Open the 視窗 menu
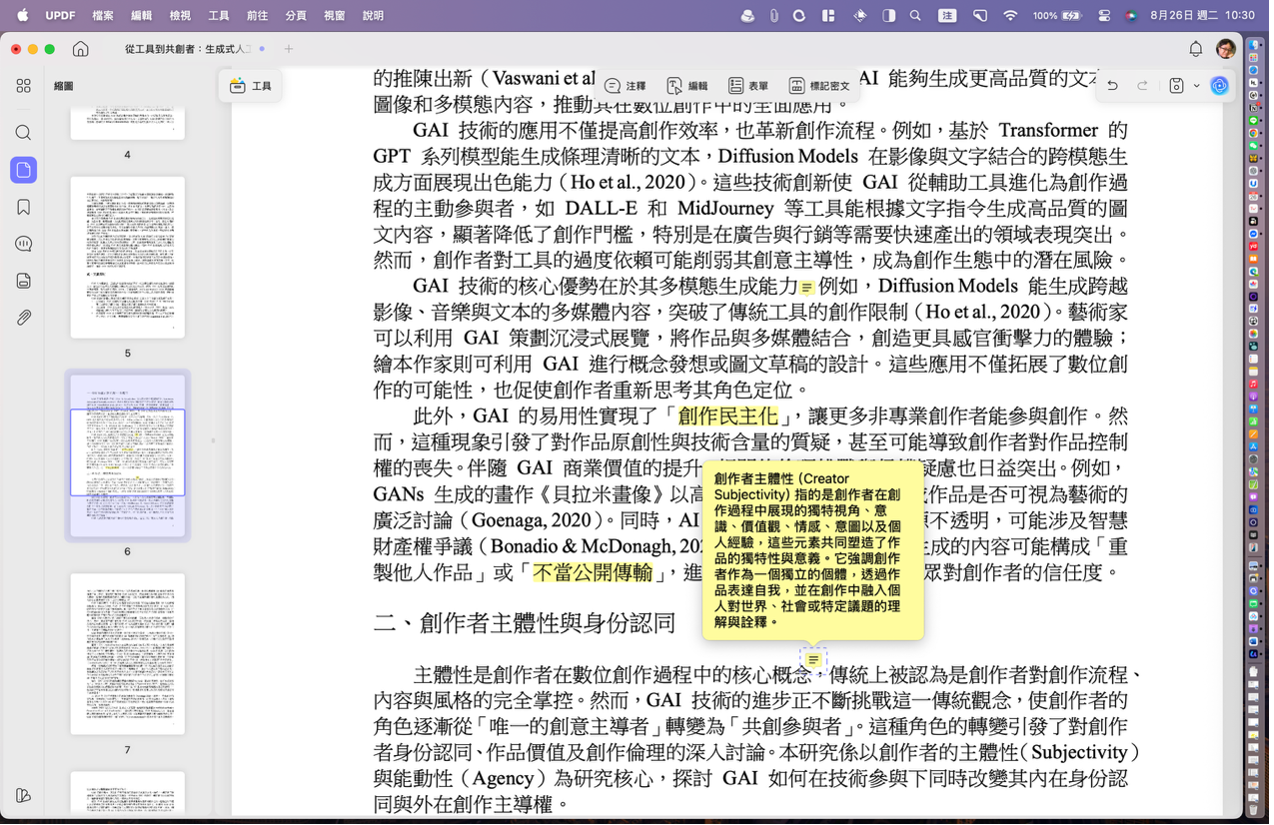 (x=335, y=16)
